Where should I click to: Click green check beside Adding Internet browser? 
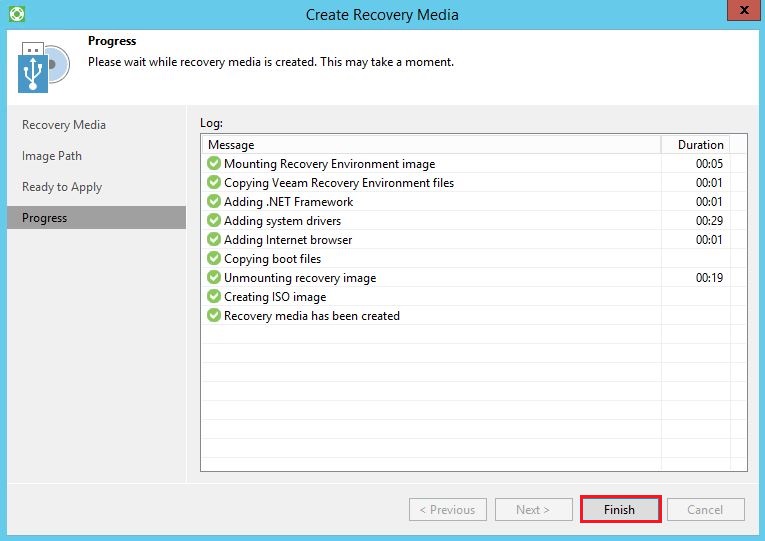(x=213, y=240)
